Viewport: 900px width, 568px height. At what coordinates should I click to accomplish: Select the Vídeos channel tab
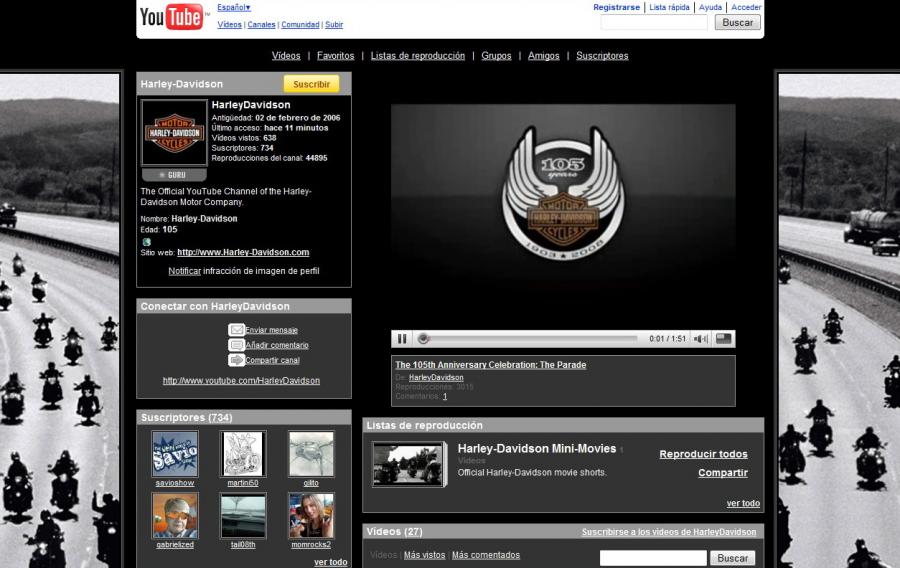[x=286, y=56]
